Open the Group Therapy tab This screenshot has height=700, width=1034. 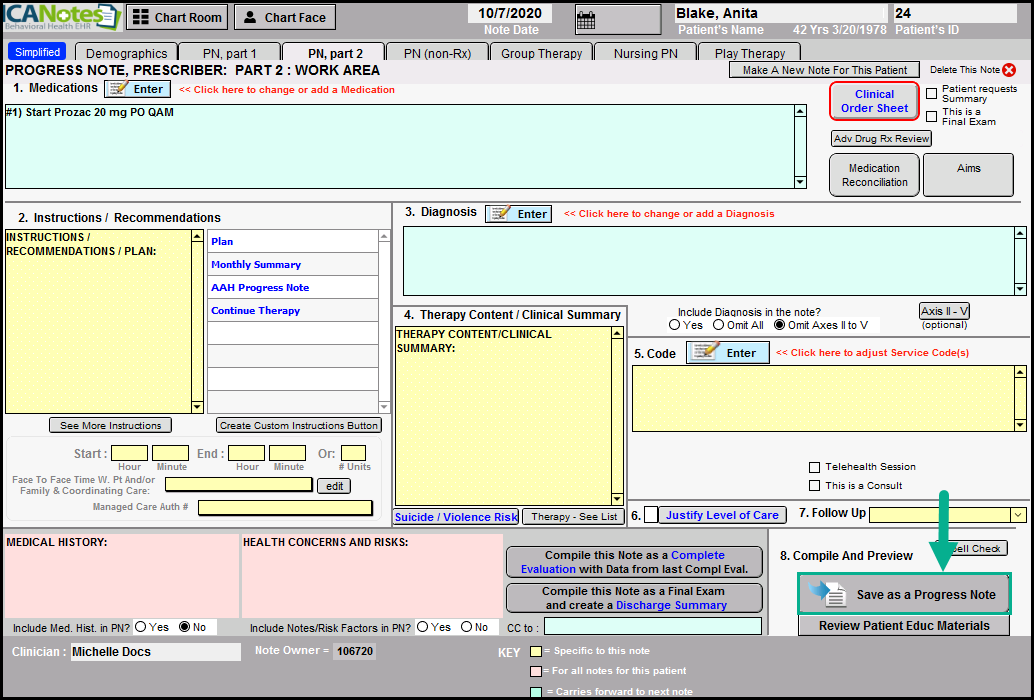(x=541, y=53)
